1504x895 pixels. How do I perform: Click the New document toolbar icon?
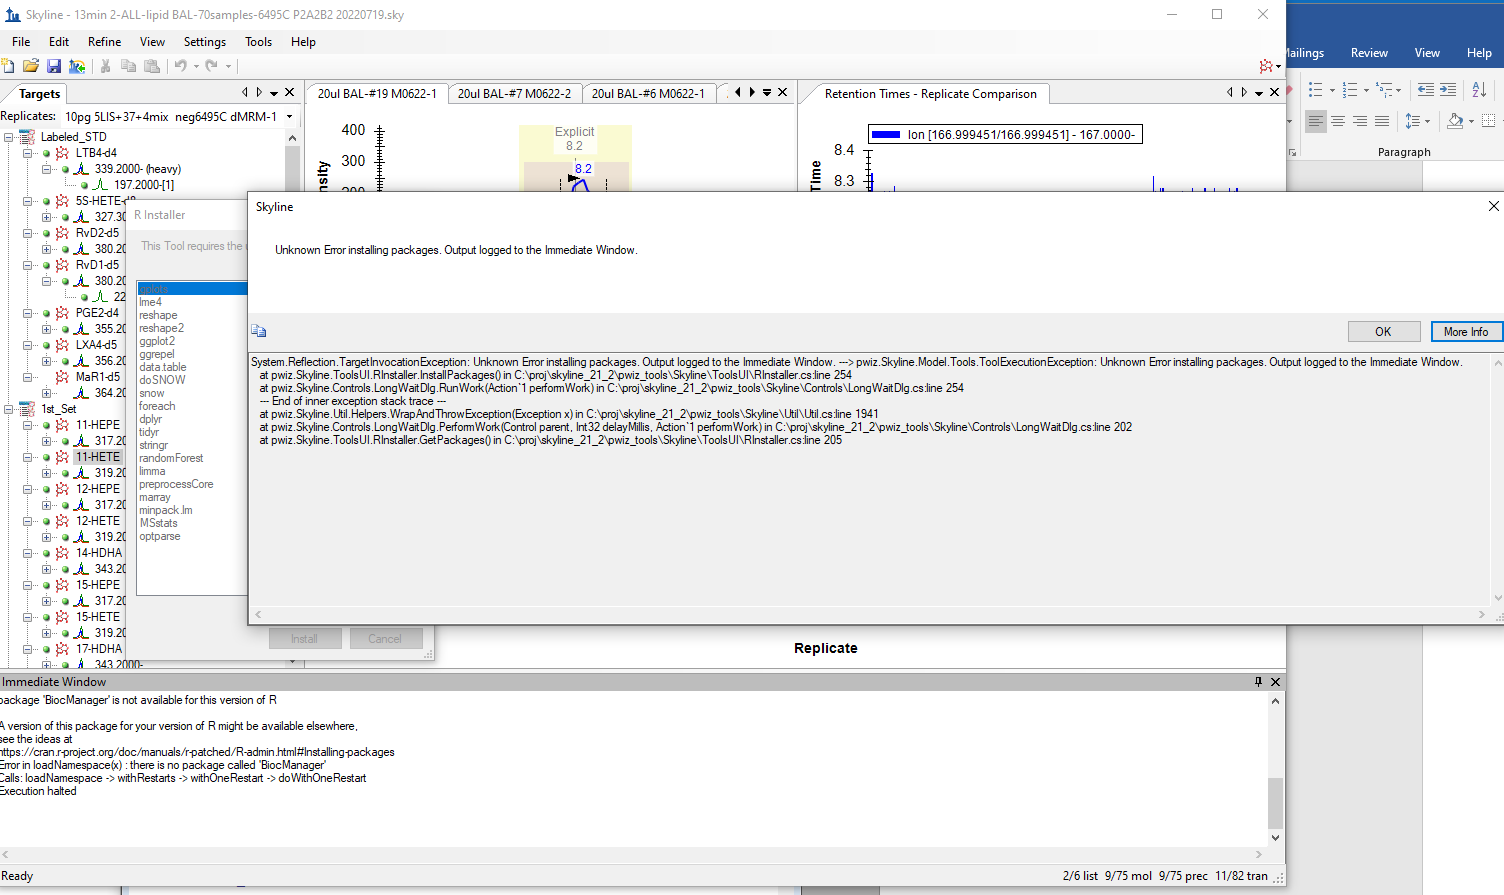(x=8, y=66)
